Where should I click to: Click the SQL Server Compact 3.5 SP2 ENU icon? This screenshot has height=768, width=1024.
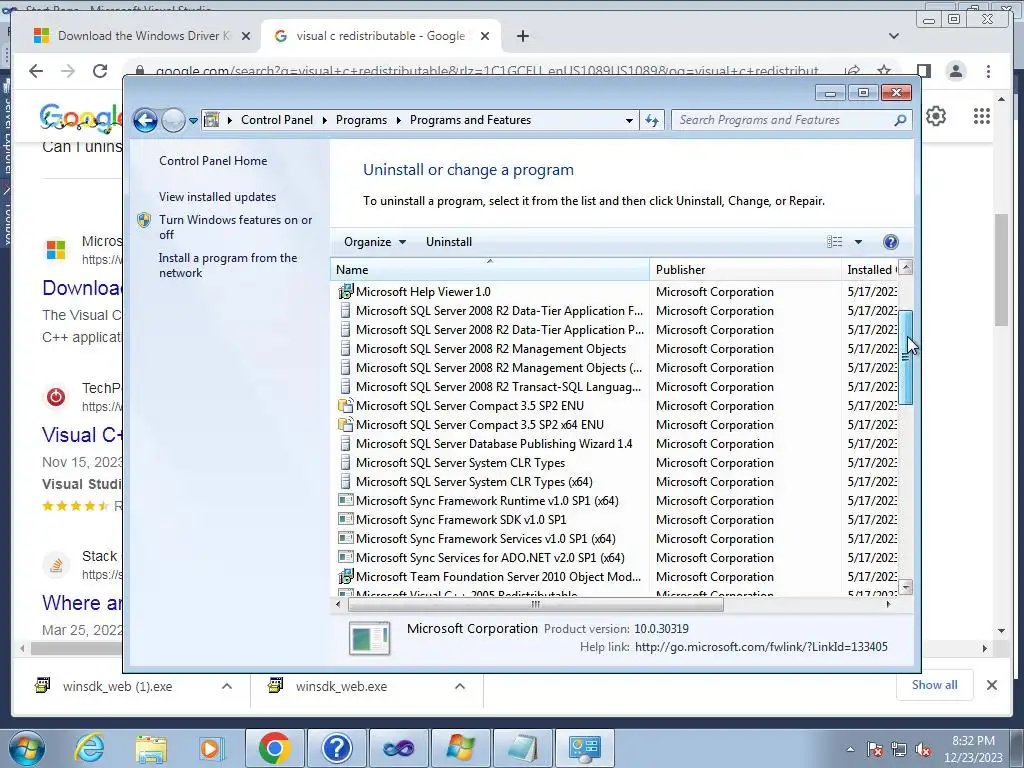345,406
